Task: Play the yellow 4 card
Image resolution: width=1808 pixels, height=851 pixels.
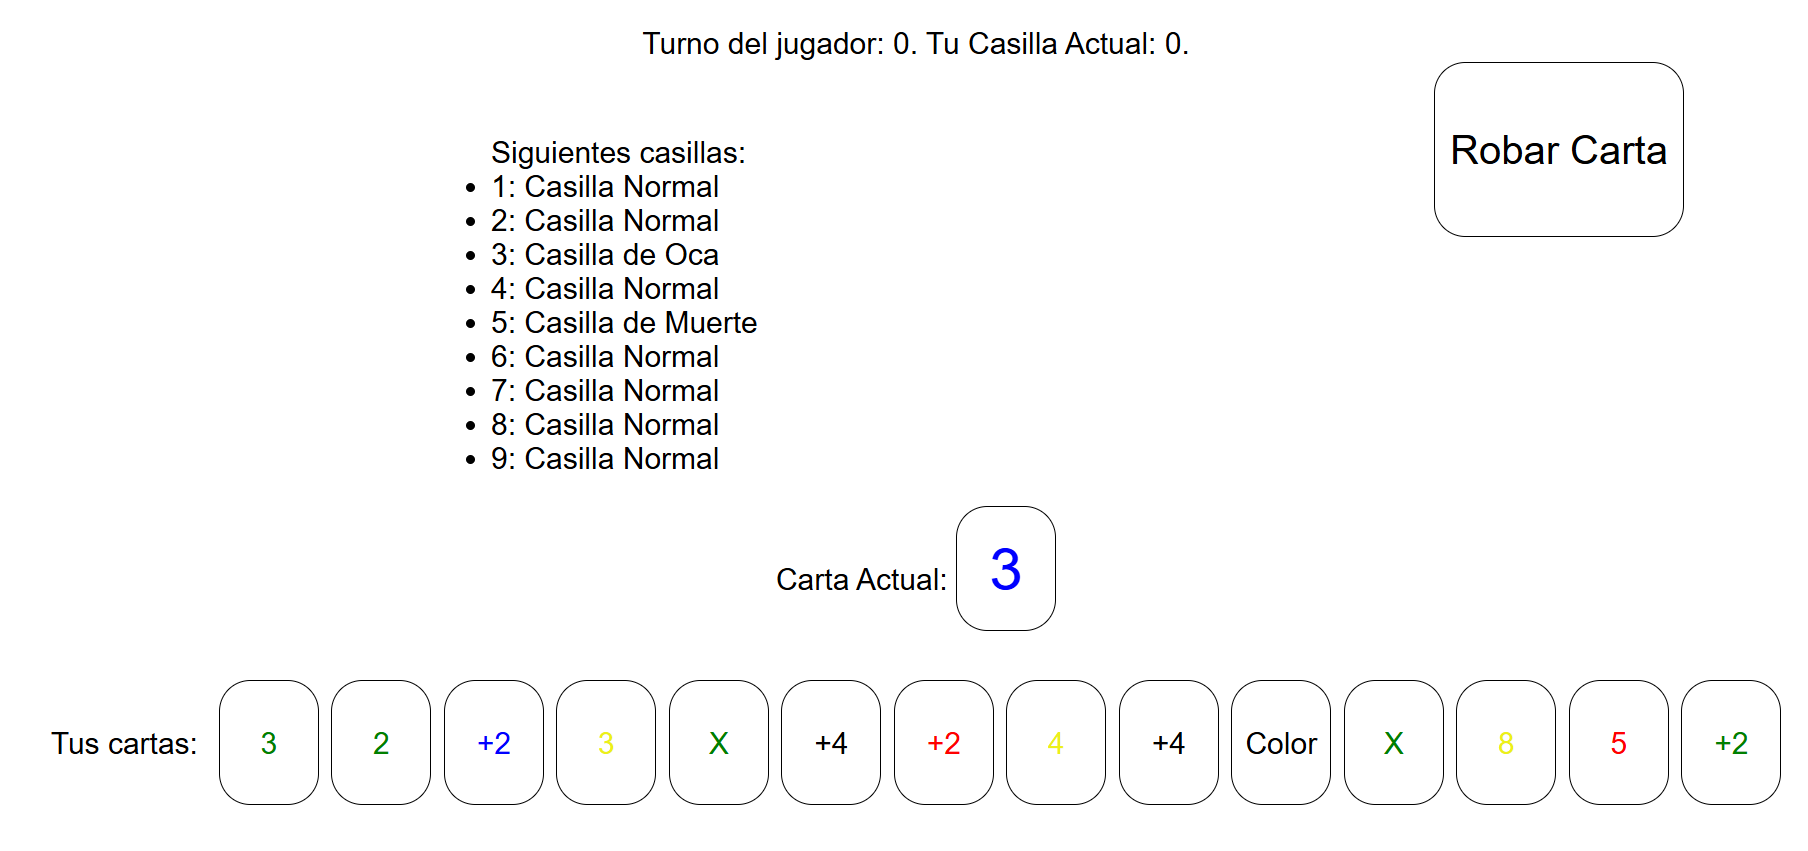Action: [x=1056, y=743]
